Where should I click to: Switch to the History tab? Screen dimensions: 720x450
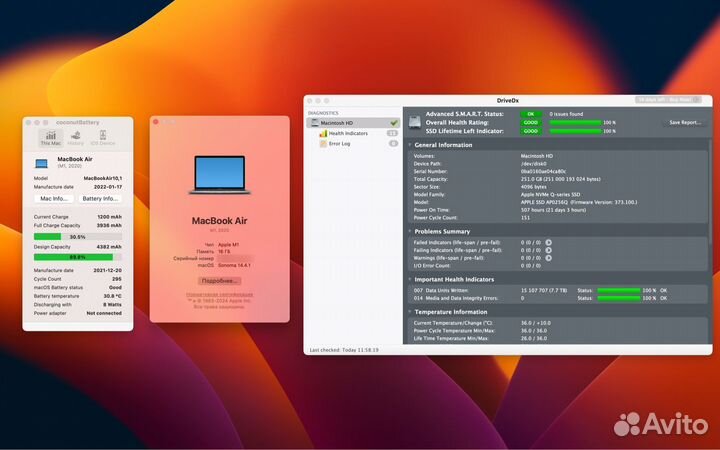[x=75, y=138]
